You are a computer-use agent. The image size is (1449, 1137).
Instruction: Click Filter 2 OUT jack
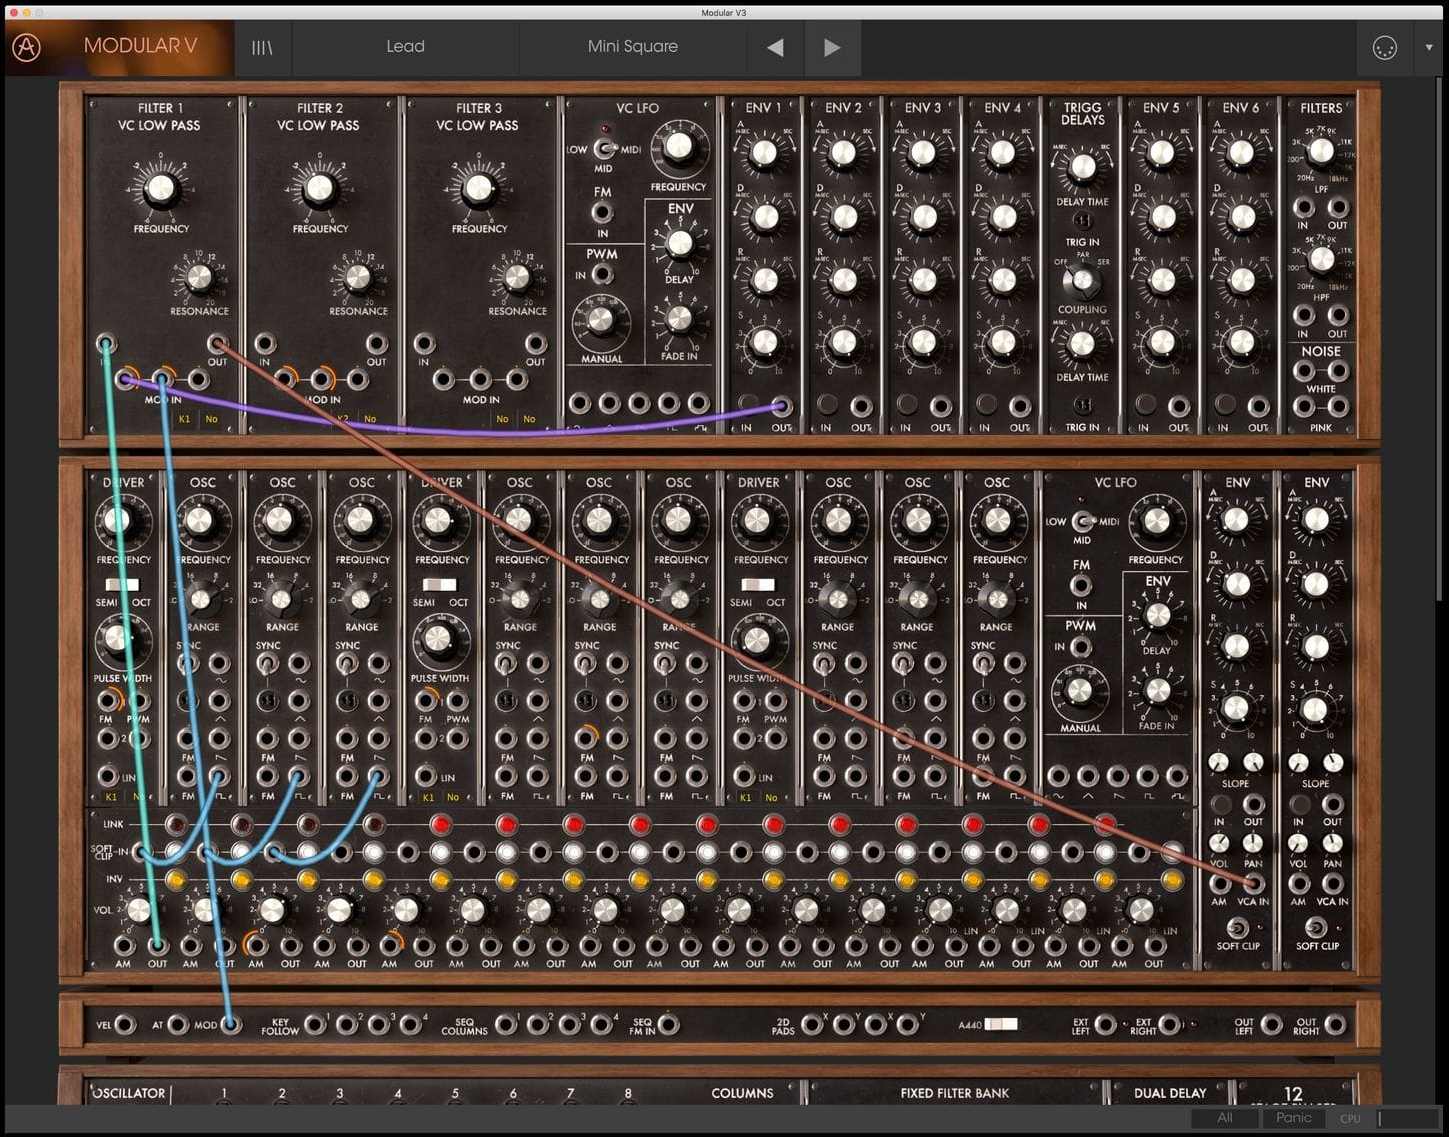pyautogui.click(x=376, y=344)
